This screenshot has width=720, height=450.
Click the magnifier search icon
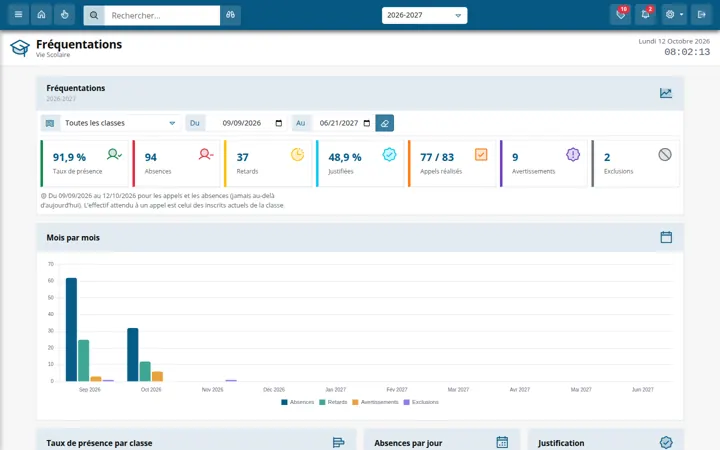tap(94, 15)
